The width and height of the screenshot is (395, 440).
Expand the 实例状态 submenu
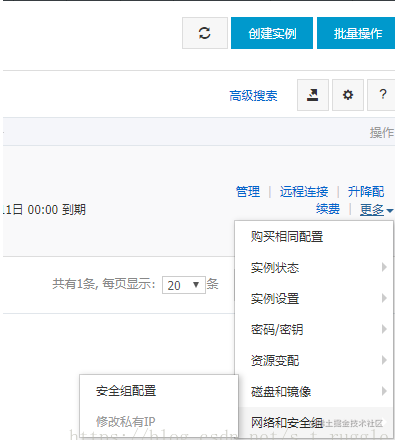click(314, 267)
